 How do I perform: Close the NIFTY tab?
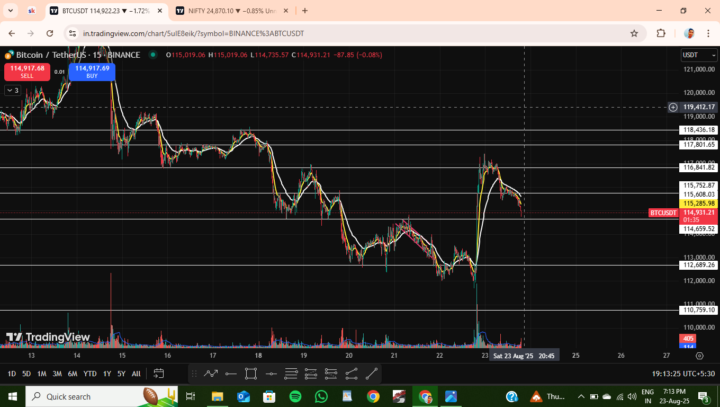(286, 11)
